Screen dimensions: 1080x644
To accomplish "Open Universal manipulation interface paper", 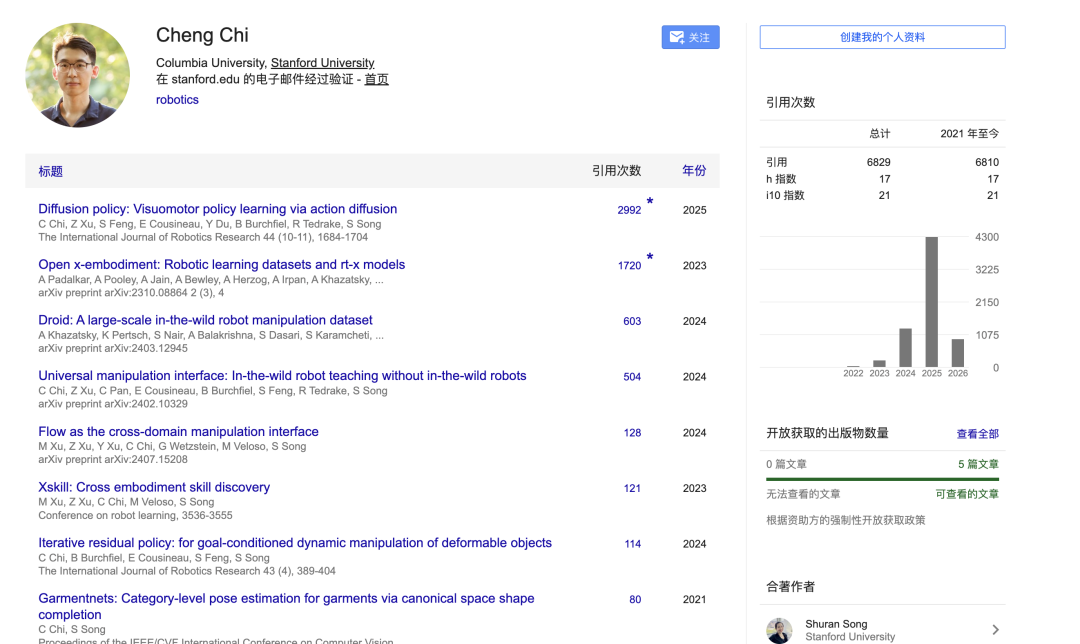I will click(x=282, y=376).
